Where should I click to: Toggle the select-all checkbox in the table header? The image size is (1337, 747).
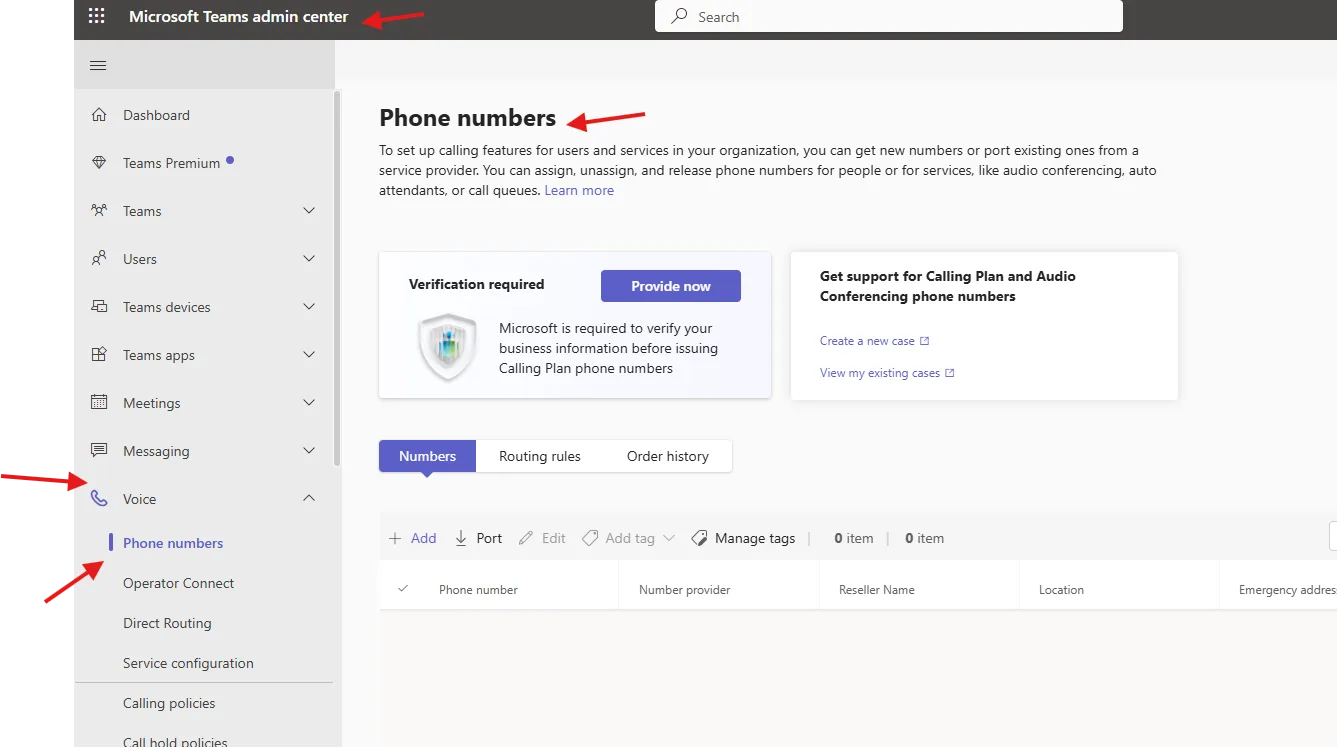point(403,589)
